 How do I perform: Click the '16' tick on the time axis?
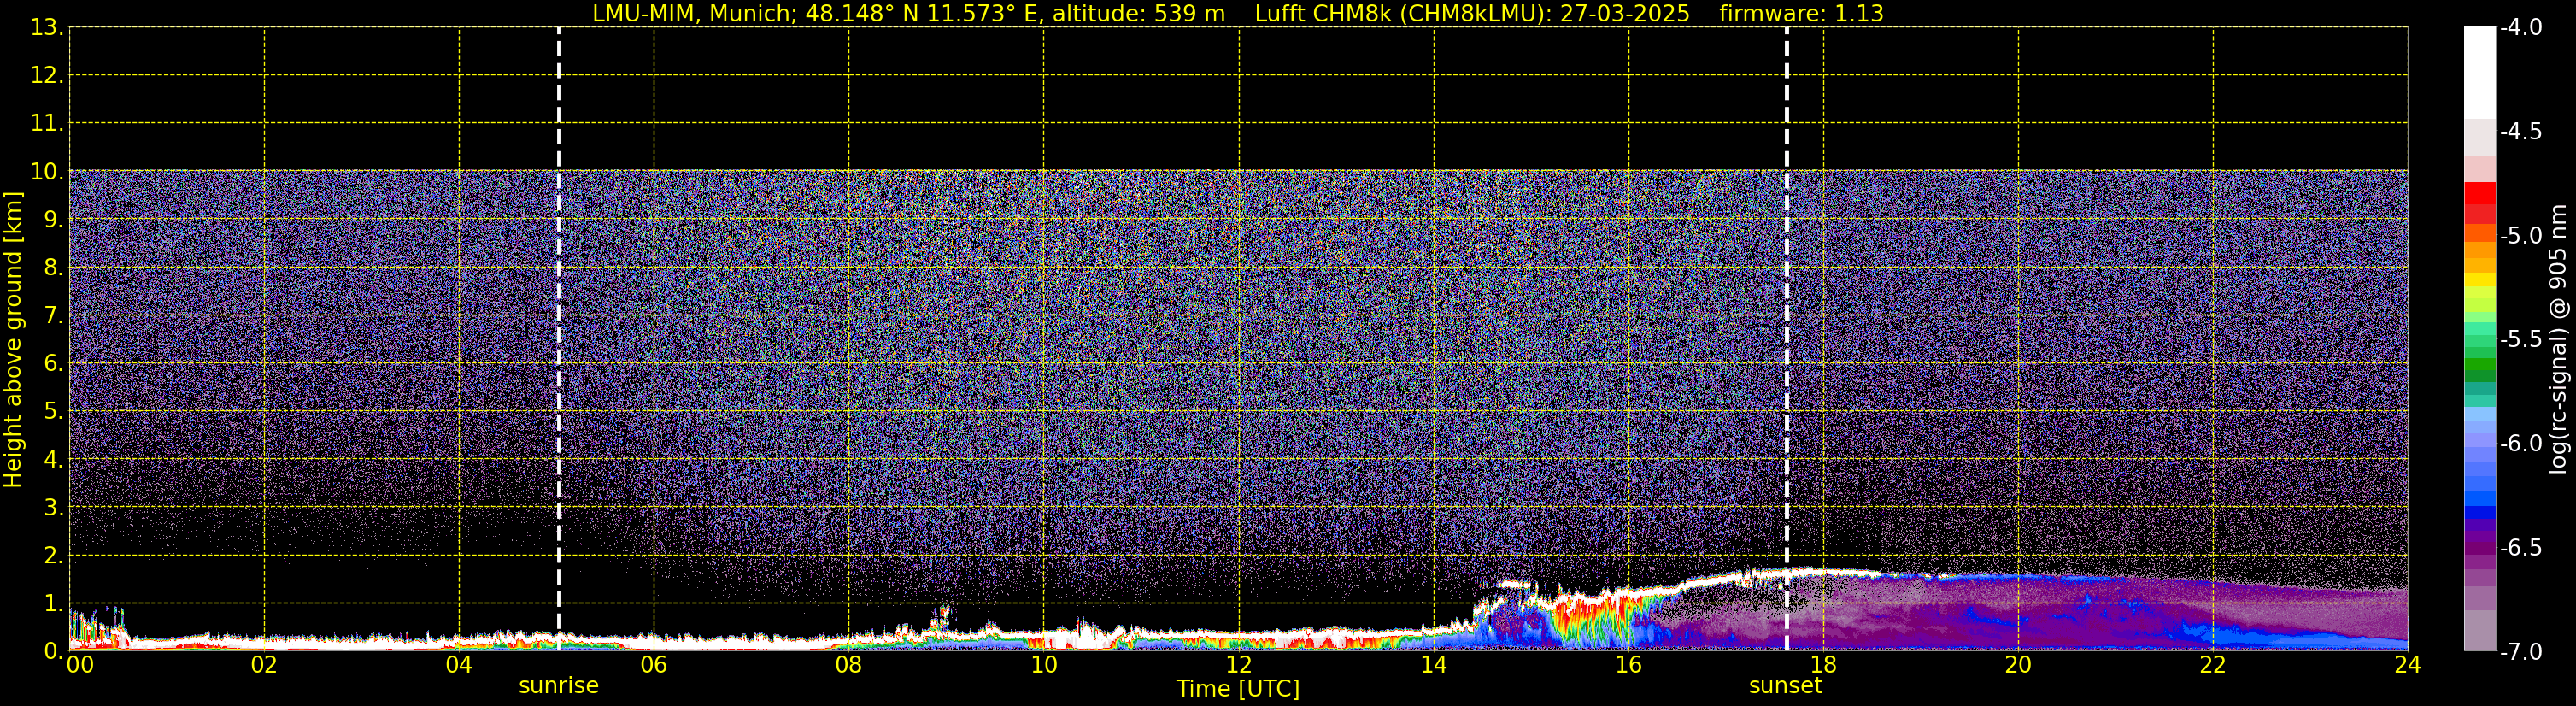[1629, 665]
